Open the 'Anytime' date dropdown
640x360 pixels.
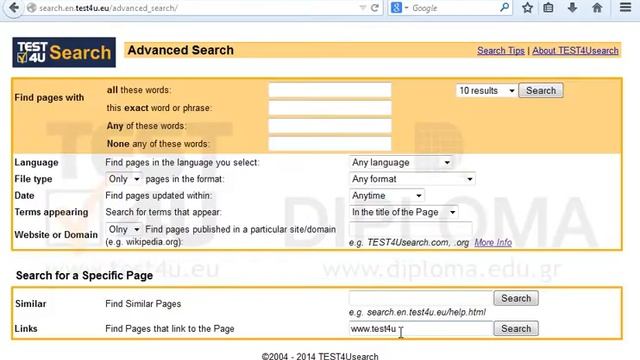[387, 196]
